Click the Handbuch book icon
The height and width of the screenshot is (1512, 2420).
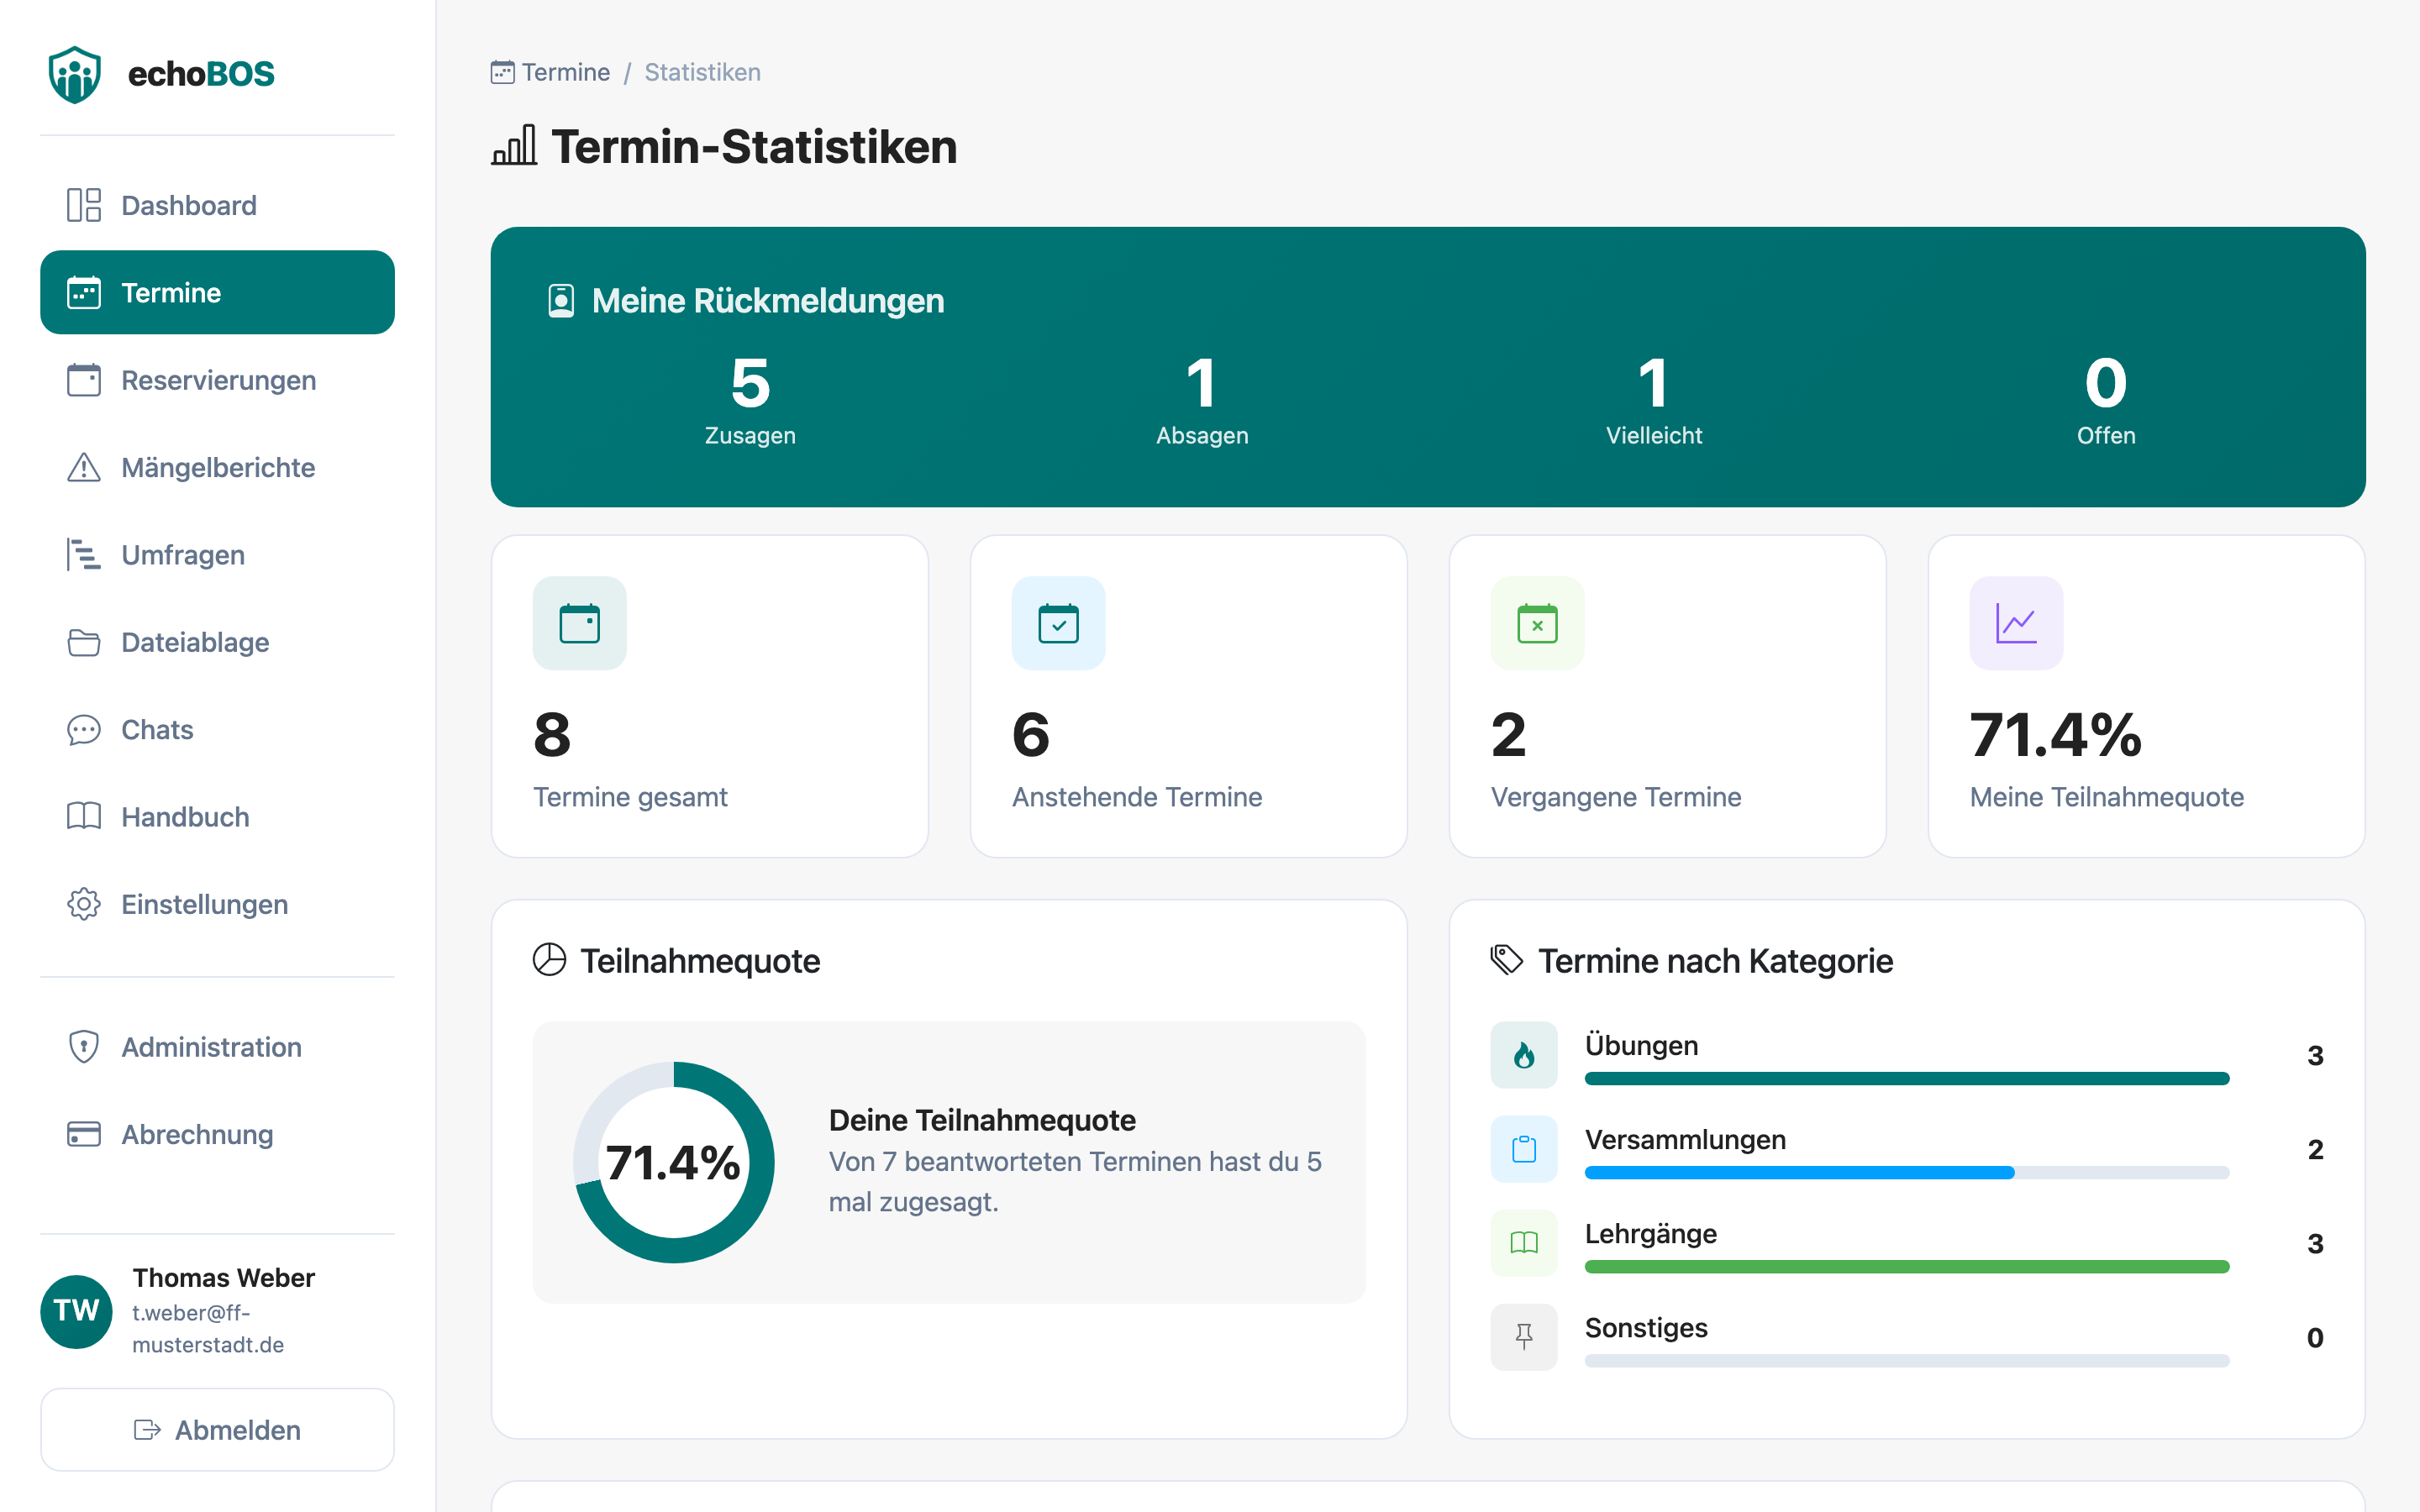coord(84,816)
